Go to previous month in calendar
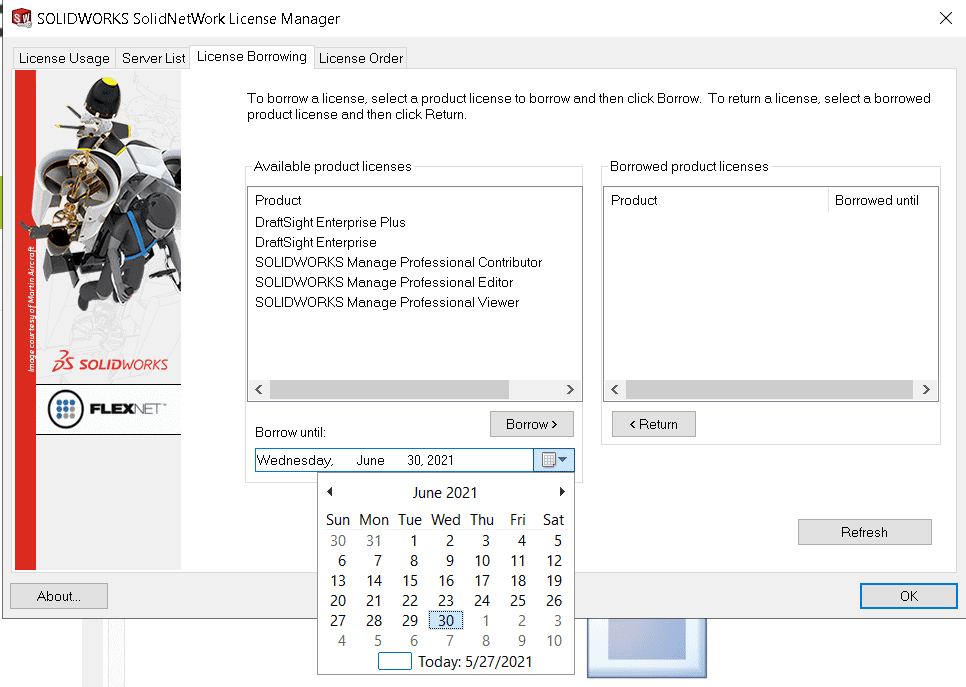The width and height of the screenshot is (966, 687). pyautogui.click(x=330, y=492)
